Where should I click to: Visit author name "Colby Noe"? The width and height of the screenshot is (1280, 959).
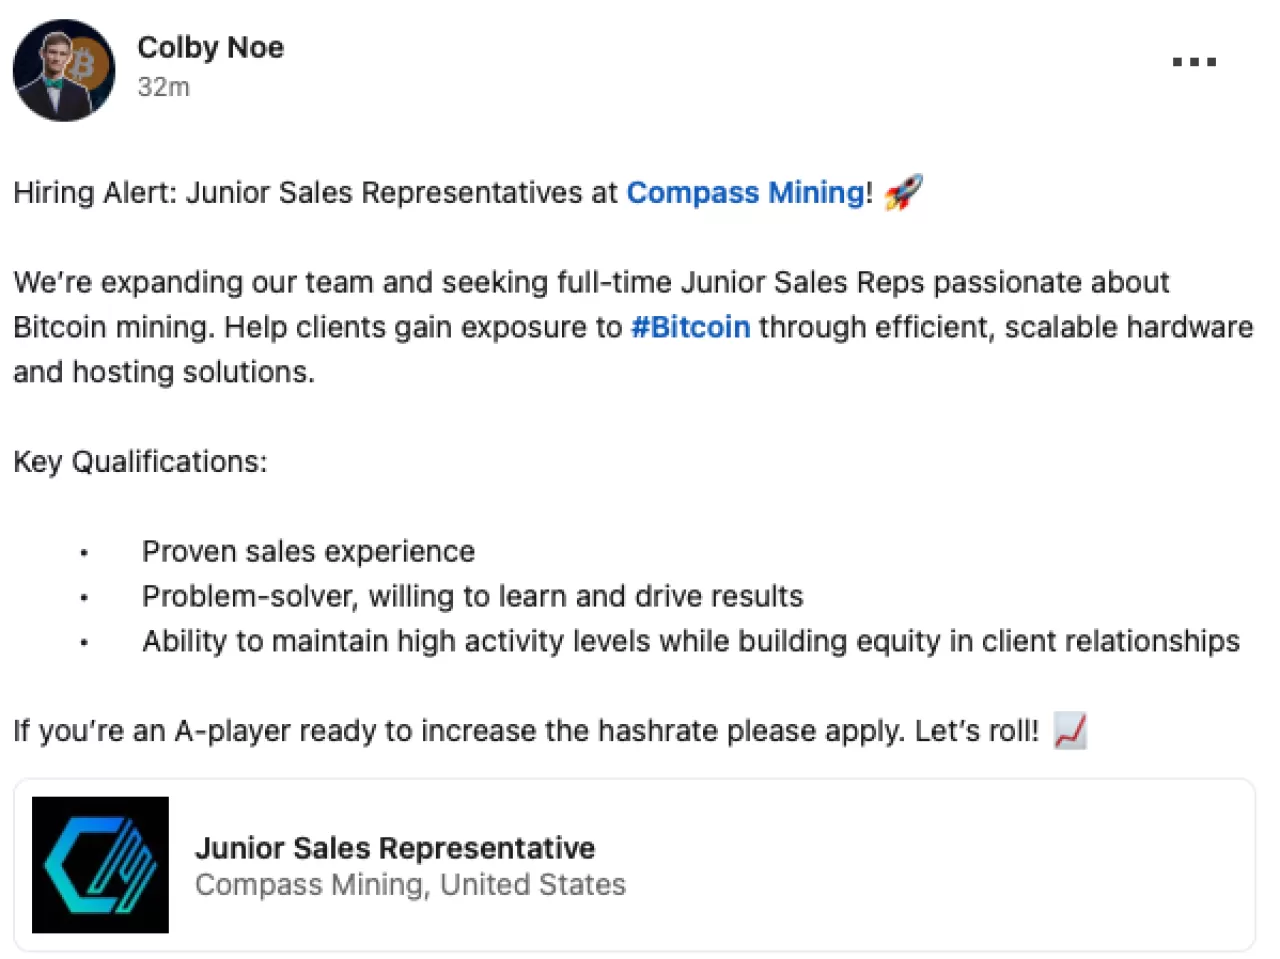click(210, 47)
